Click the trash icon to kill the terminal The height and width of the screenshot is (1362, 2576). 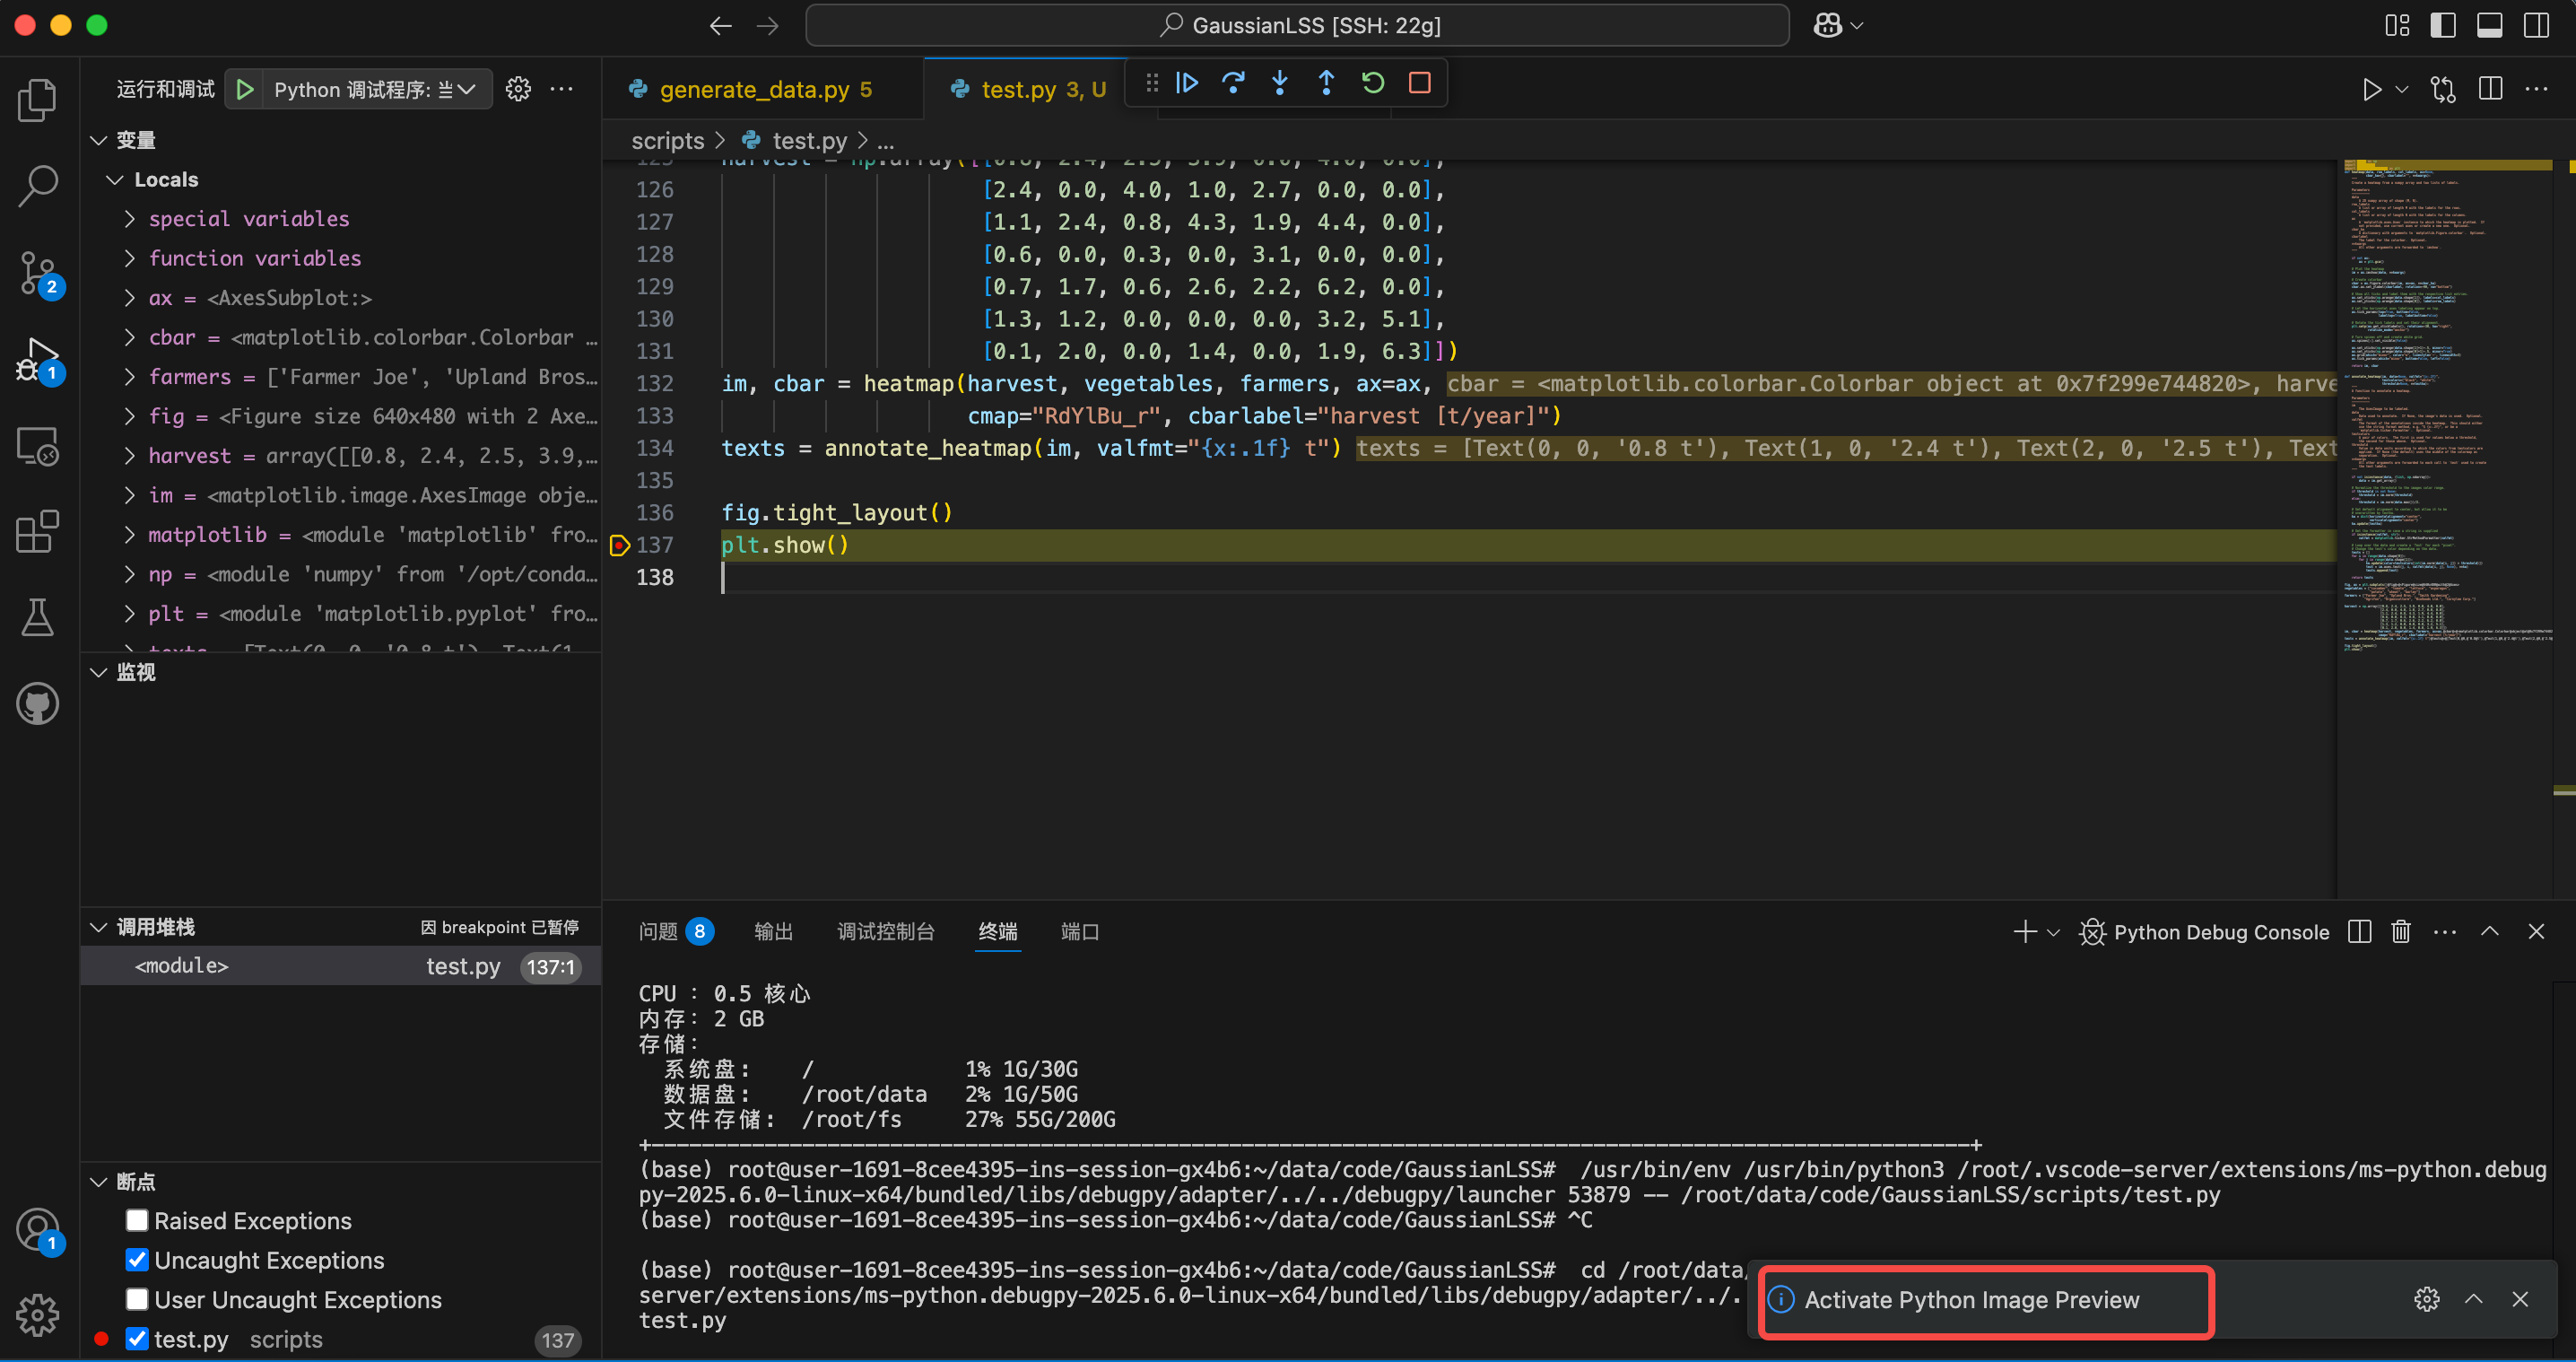(x=2400, y=932)
